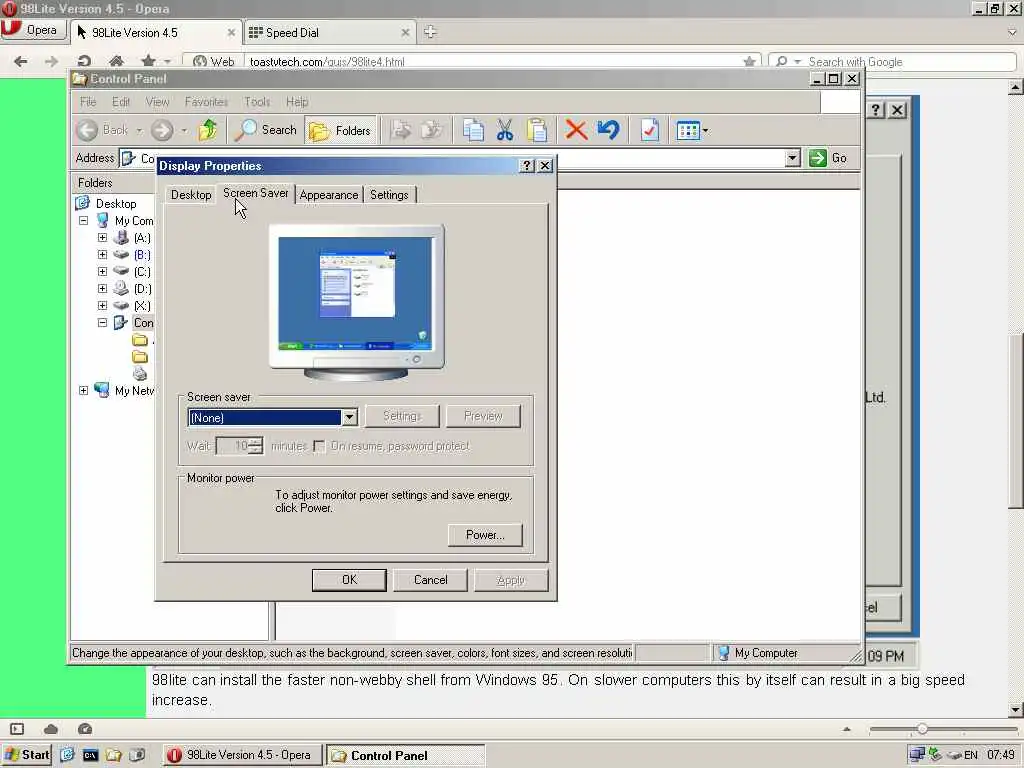The image size is (1024, 768).
Task: Collapse the My Computer tree node
Action: pyautogui.click(x=84, y=221)
